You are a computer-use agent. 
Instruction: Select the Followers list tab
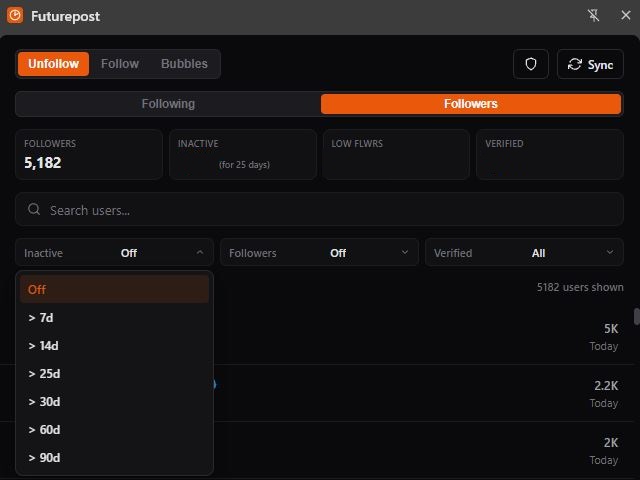click(471, 104)
